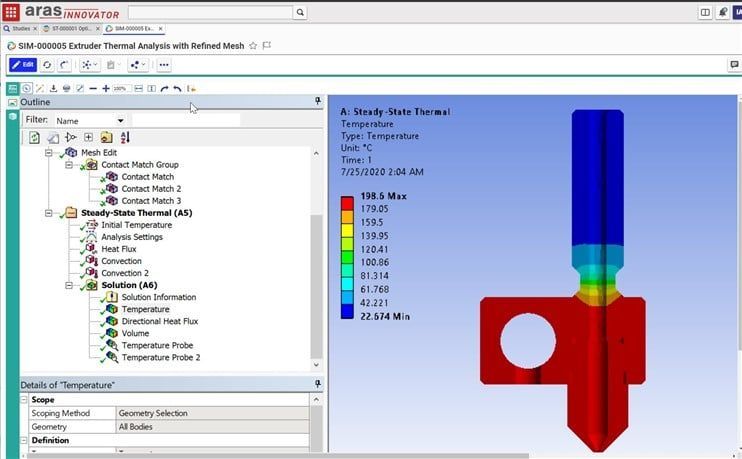742x459 pixels.
Task: Select the Temperature result in the tree
Action: click(145, 309)
